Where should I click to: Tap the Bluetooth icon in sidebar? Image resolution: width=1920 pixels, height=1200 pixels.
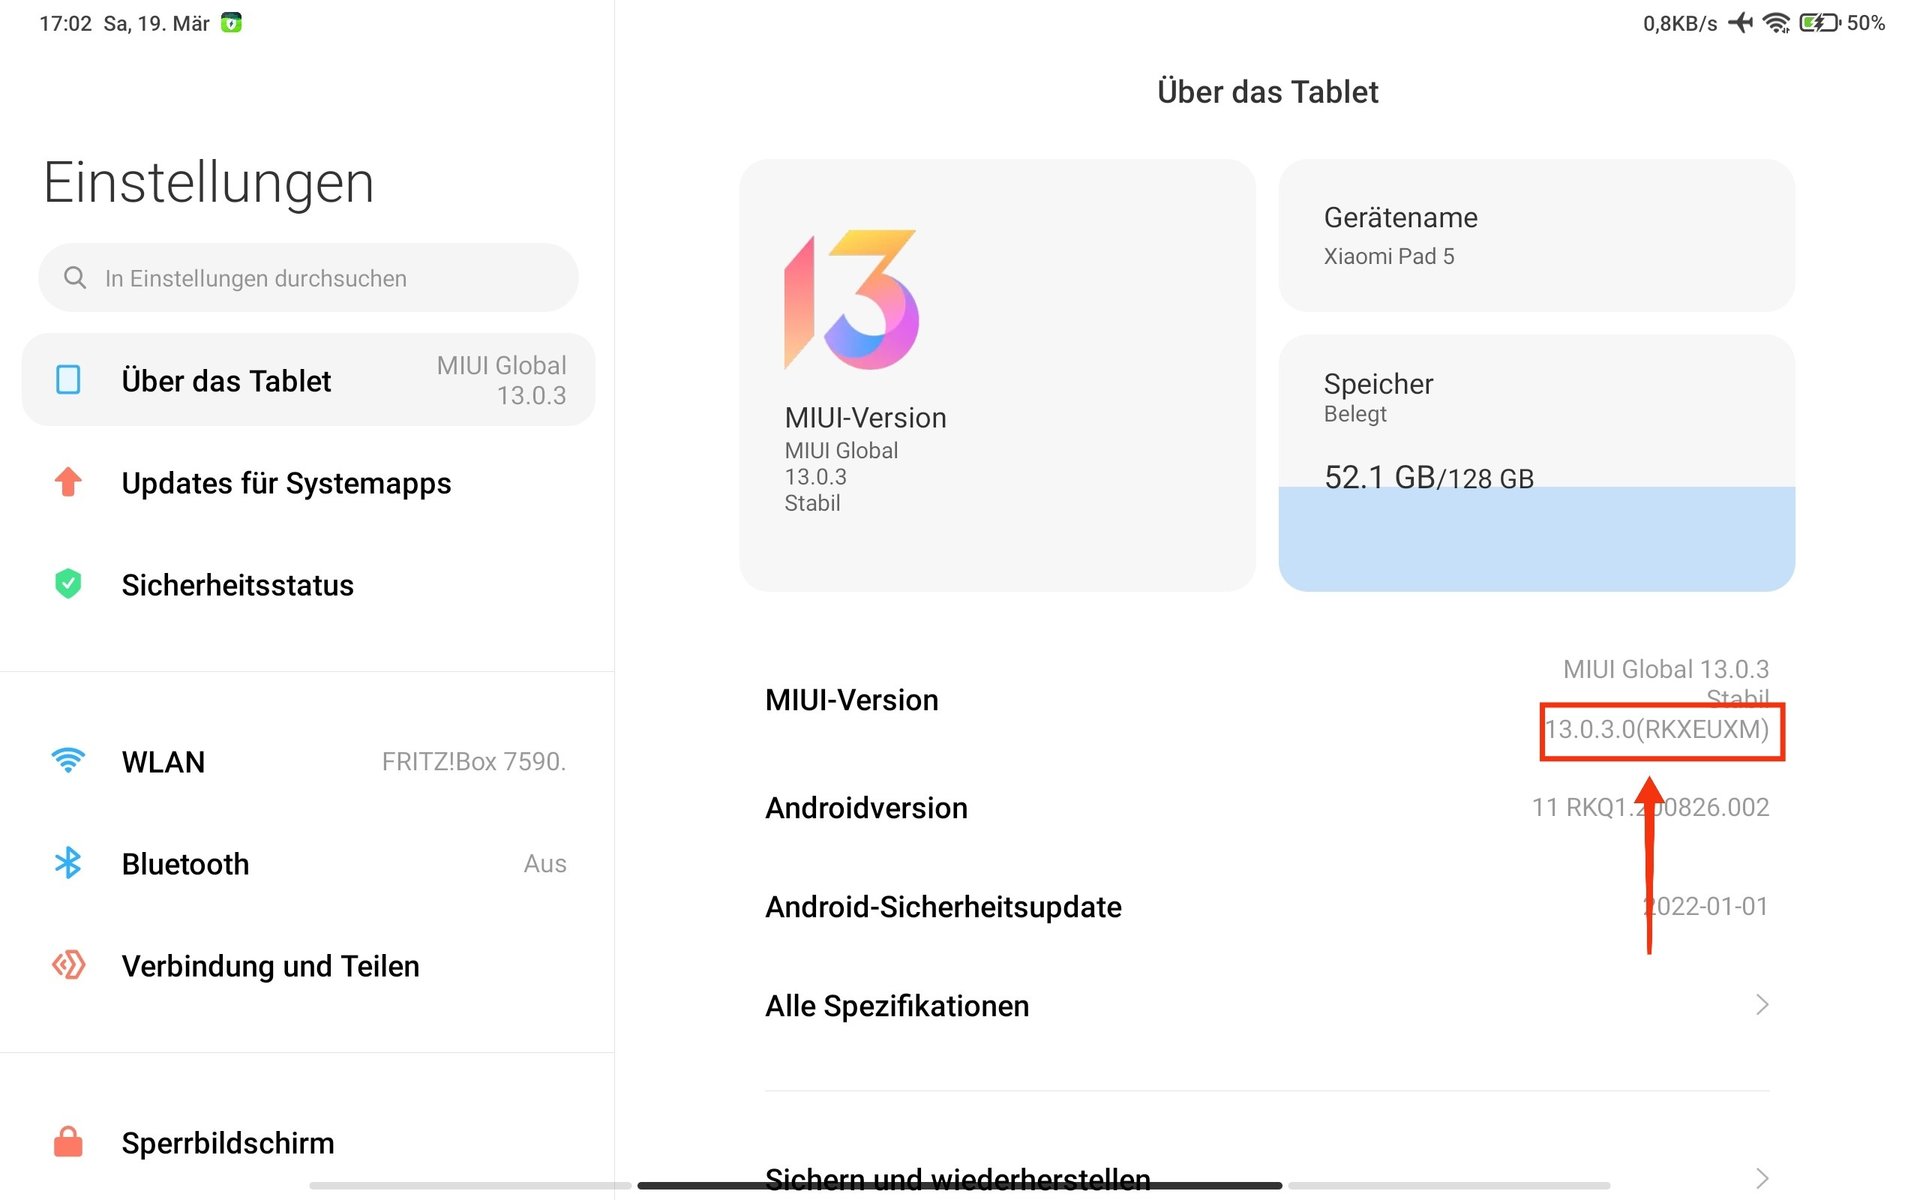tap(68, 863)
